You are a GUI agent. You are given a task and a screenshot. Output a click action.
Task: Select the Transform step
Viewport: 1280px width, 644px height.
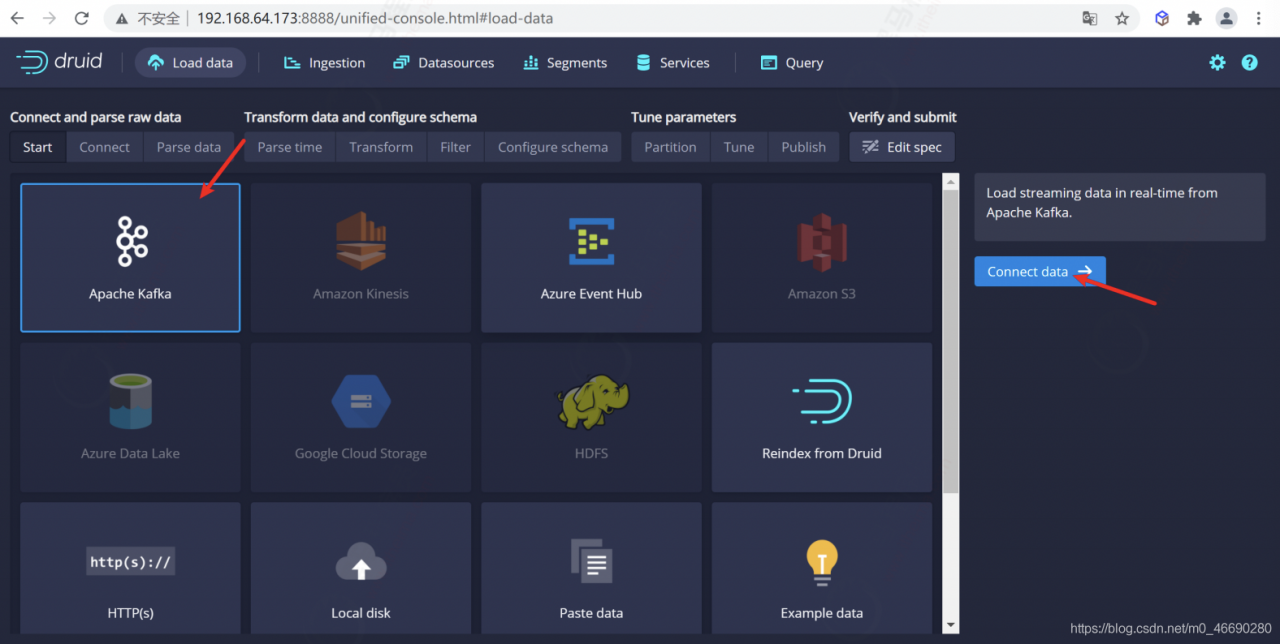pos(381,147)
